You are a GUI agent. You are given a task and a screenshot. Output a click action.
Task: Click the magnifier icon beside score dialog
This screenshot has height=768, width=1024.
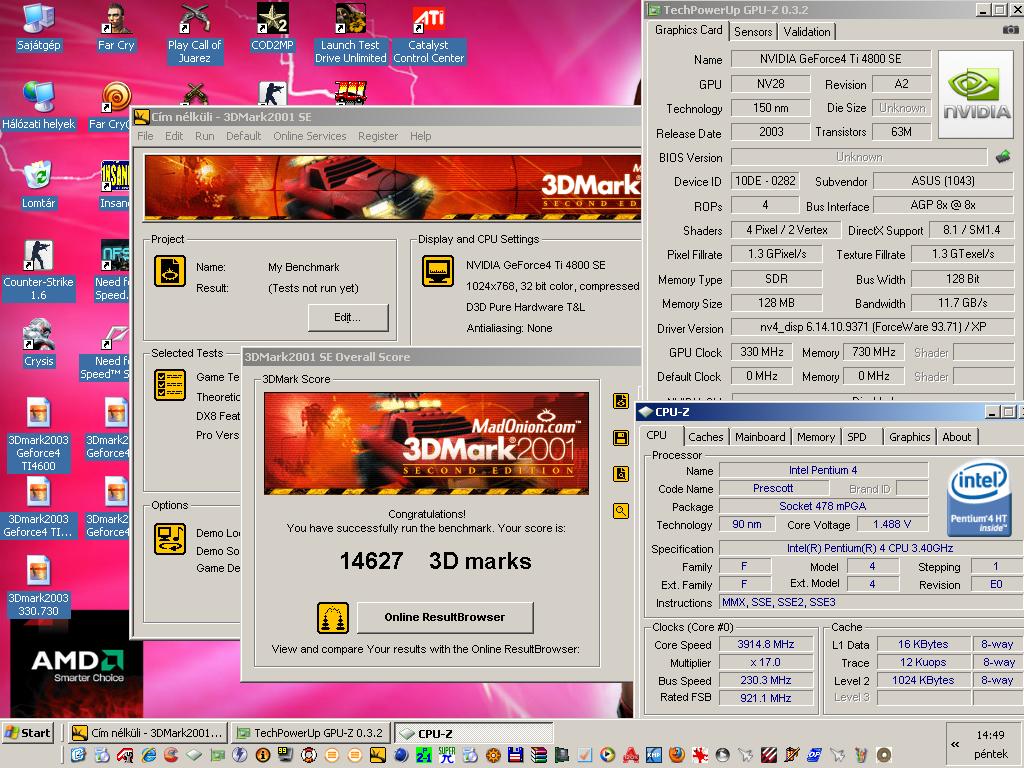tap(620, 511)
